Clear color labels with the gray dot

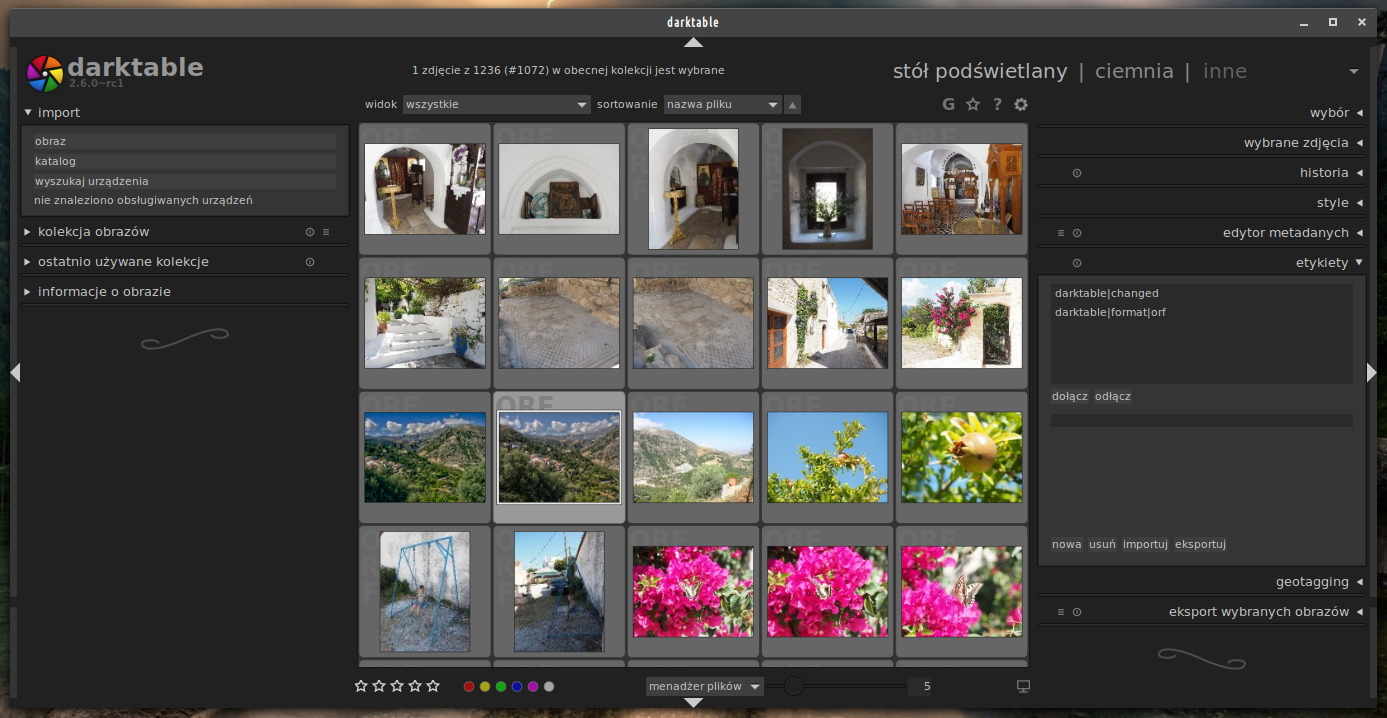click(x=549, y=687)
